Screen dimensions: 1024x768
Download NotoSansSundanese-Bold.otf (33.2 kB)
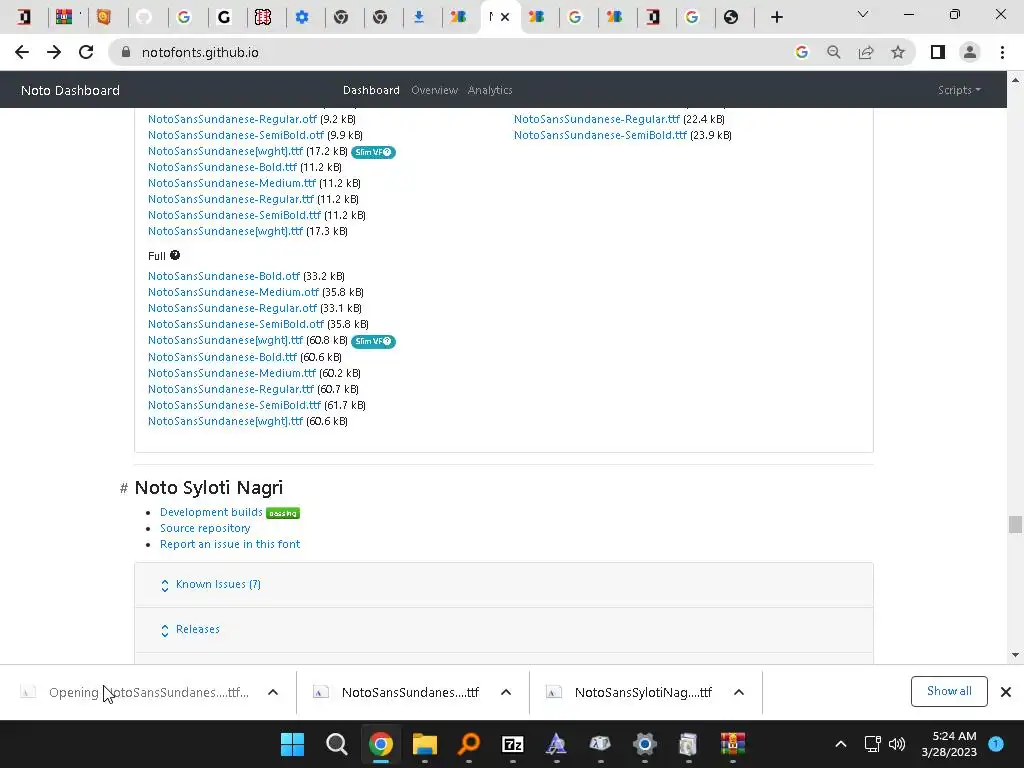(224, 276)
